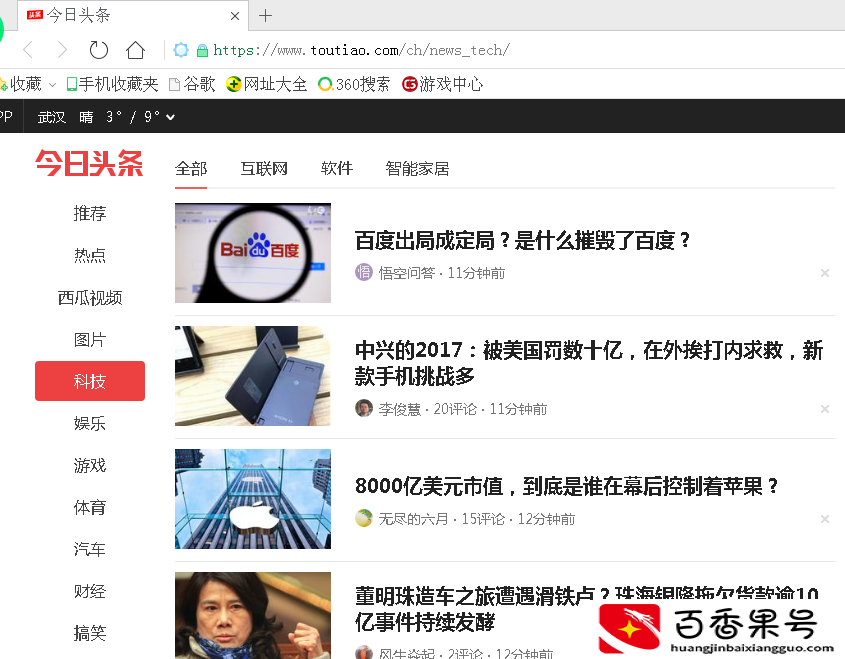Expand the 收藏 bookmarks dropdown arrow
Viewport: 845px width, 659px height.
point(52,85)
